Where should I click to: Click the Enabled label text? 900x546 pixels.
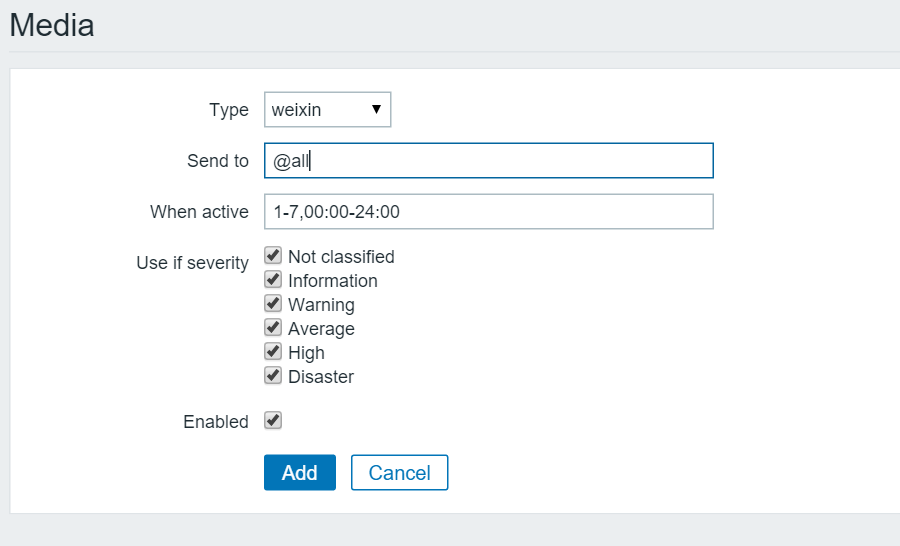[x=215, y=422]
